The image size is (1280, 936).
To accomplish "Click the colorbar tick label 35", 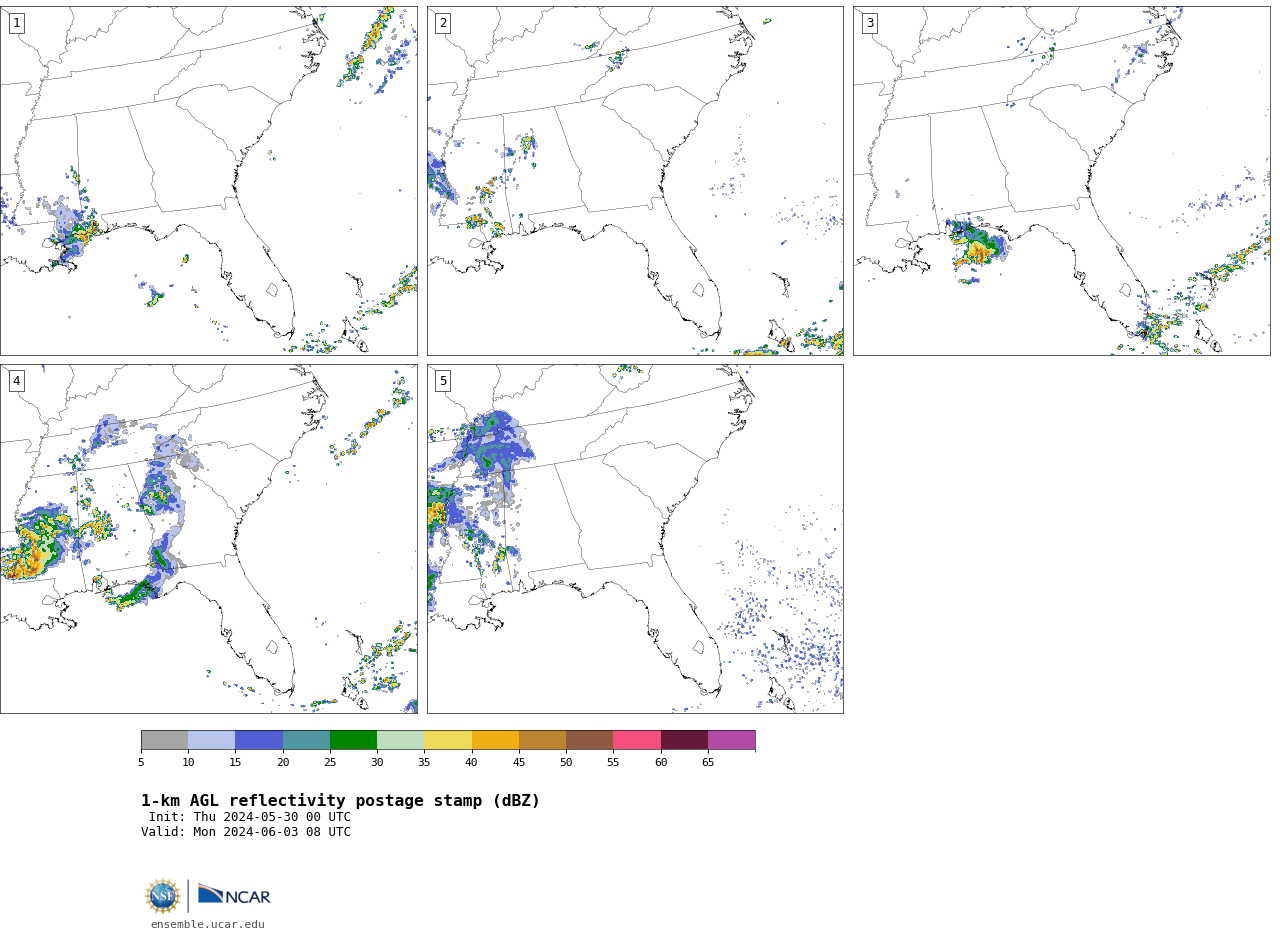I will click(x=424, y=762).
